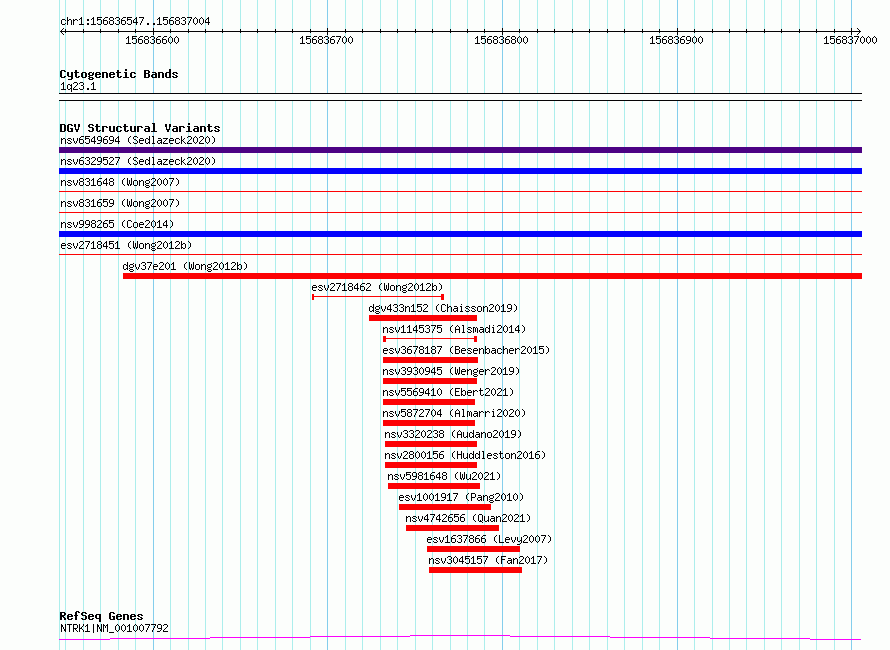Click the nsv1145375 (Alsmadi2014) thin span glyph

tap(430, 339)
